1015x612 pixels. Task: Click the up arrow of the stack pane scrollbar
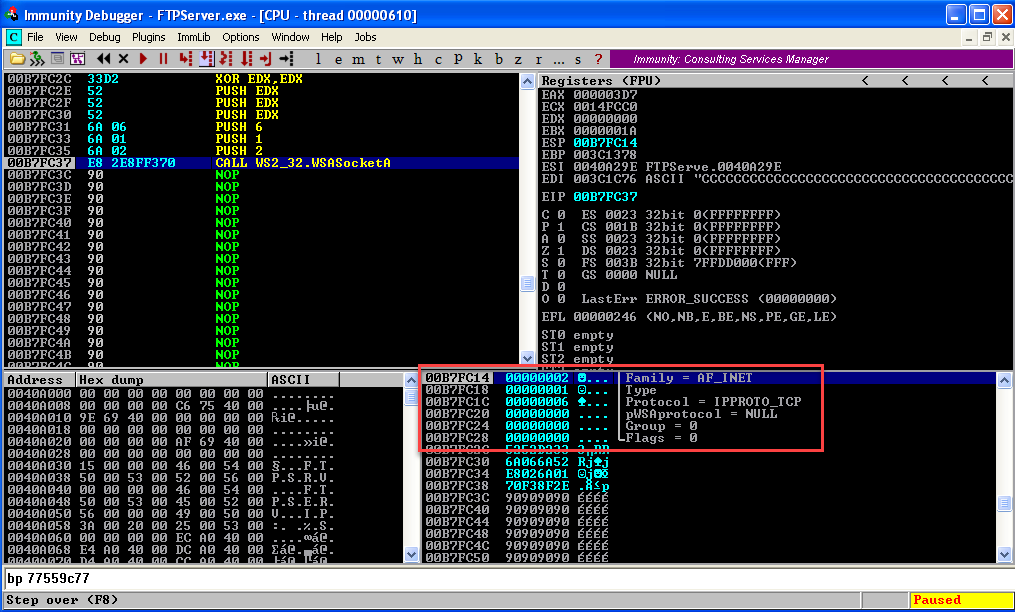1004,380
